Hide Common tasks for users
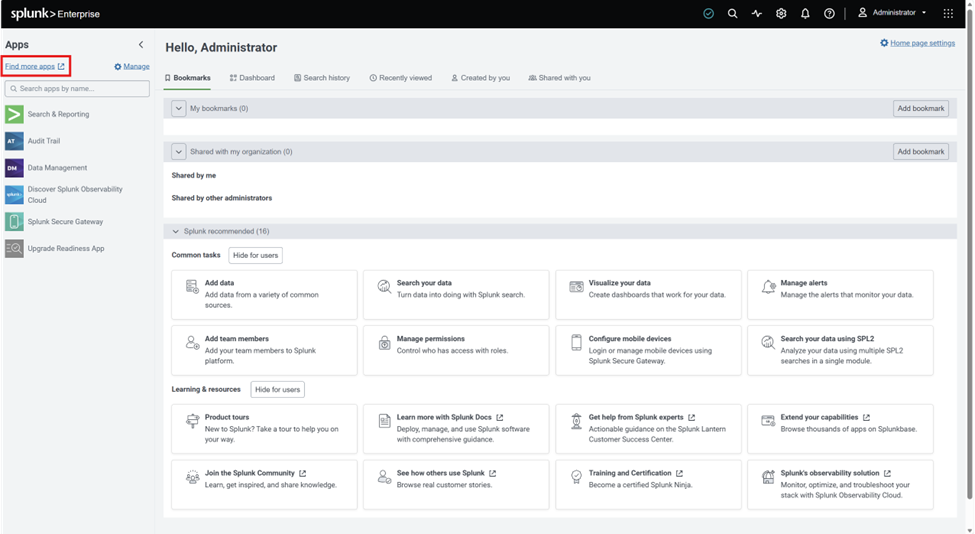The width and height of the screenshot is (975, 534). [256, 255]
